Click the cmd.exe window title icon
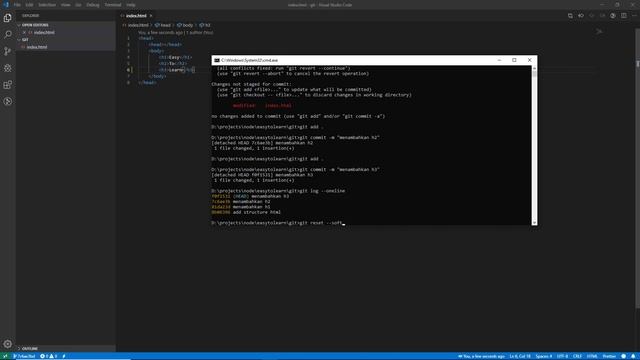 tap(217, 60)
